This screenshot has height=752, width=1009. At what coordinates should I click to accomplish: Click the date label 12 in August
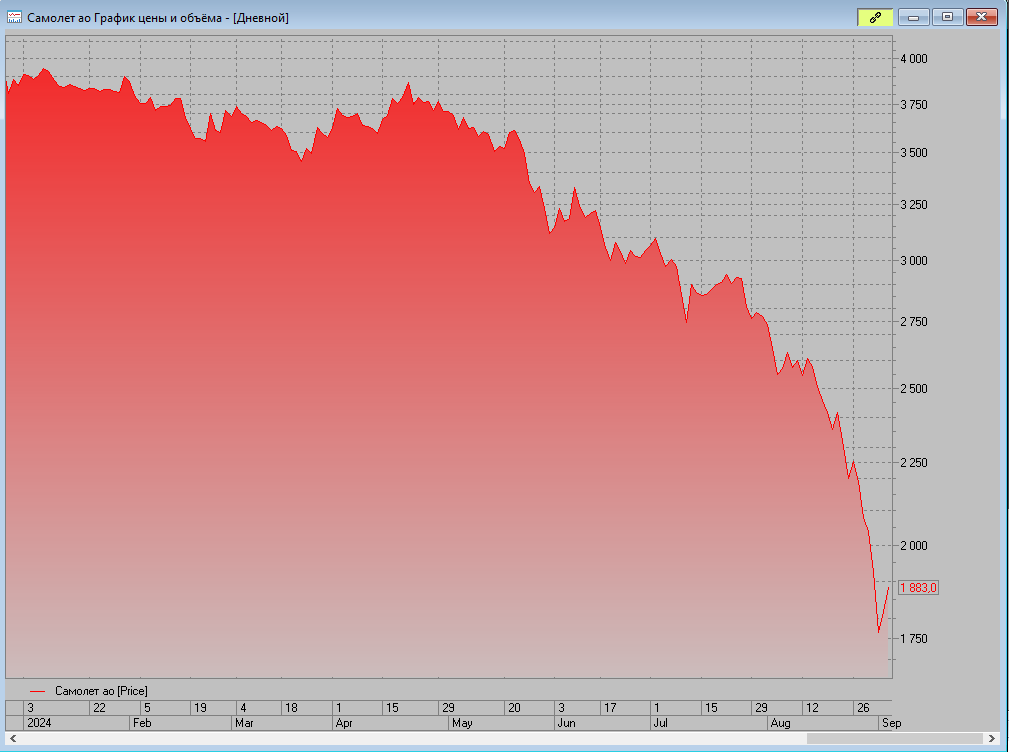pyautogui.click(x=812, y=708)
